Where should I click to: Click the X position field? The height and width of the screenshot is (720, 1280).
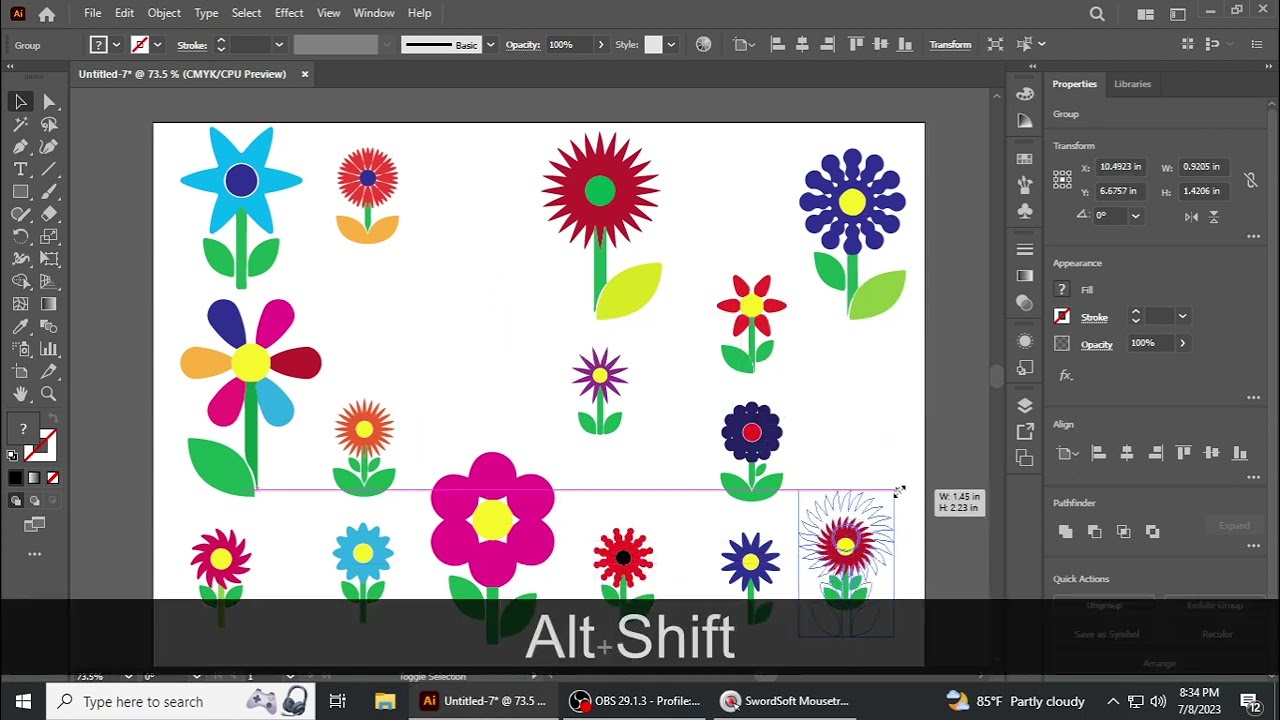click(1120, 167)
